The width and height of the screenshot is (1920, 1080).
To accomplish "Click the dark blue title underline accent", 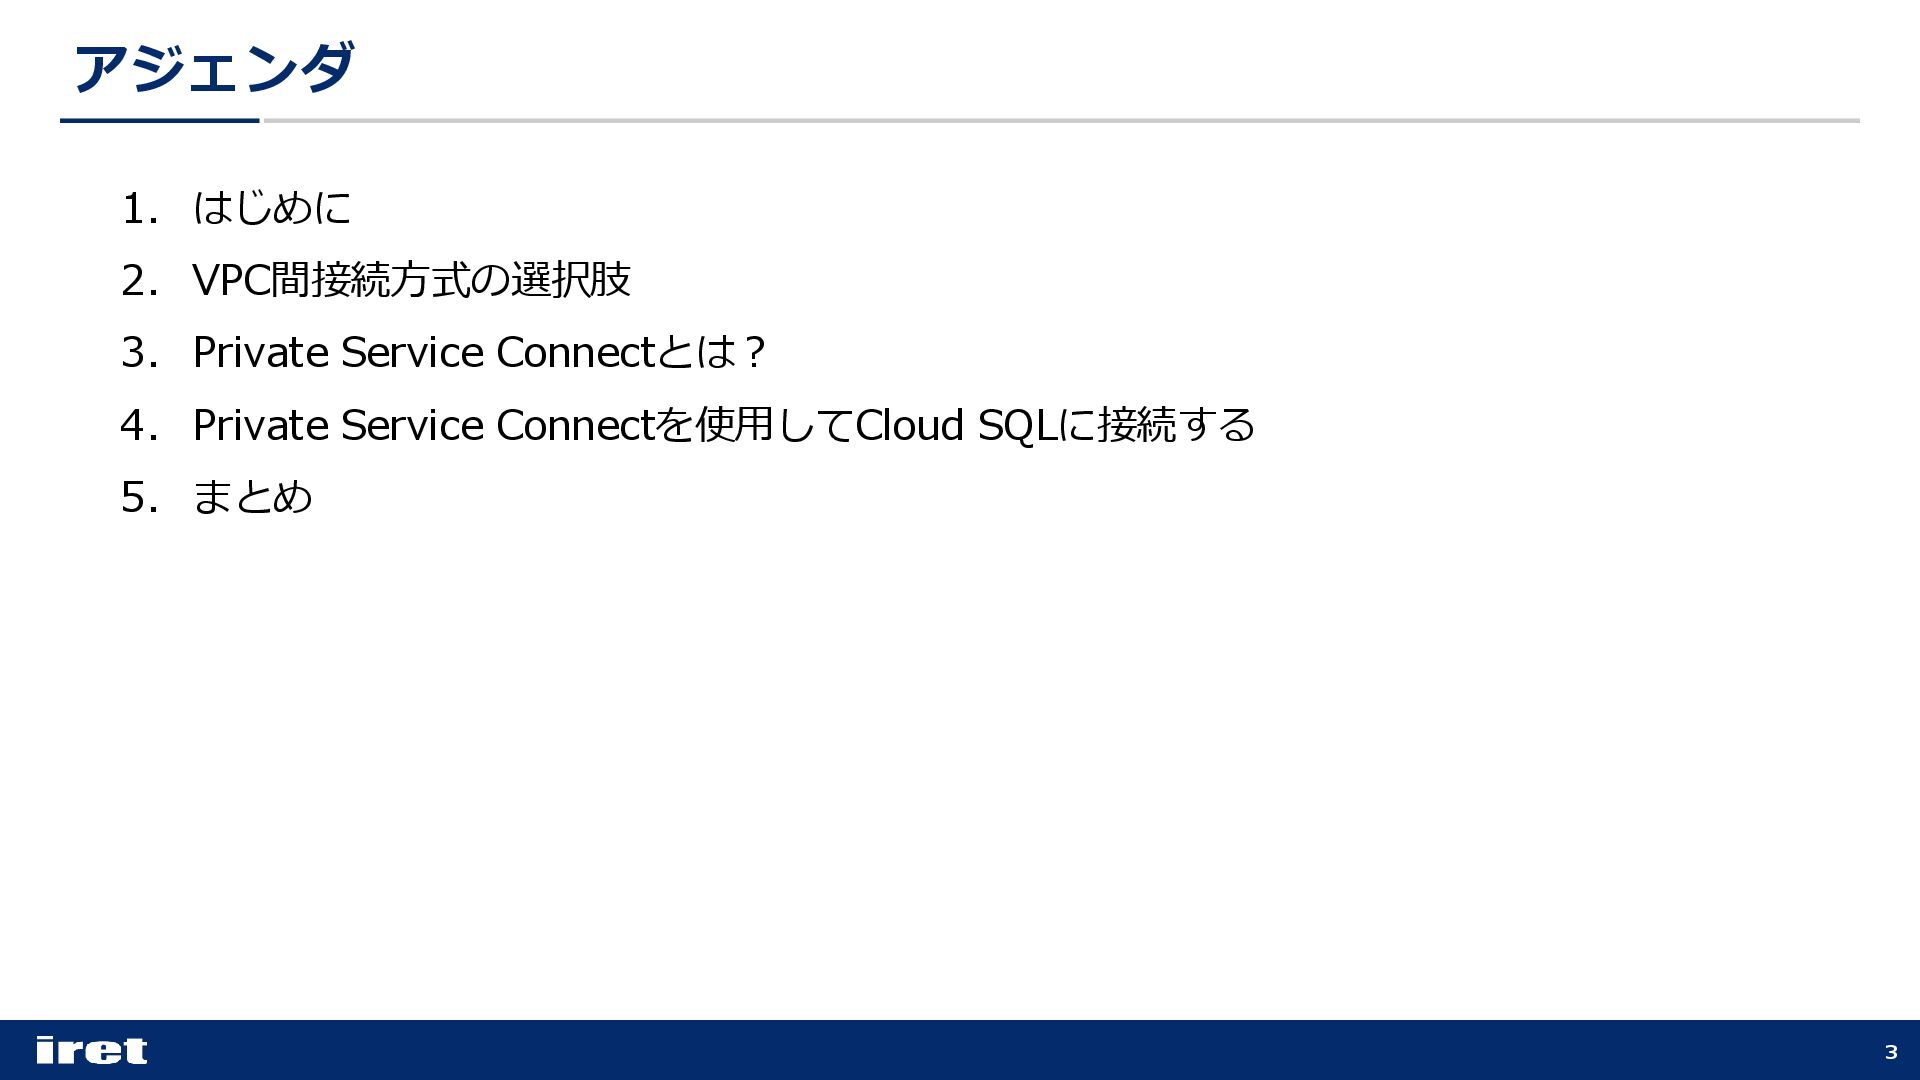I will click(x=160, y=120).
